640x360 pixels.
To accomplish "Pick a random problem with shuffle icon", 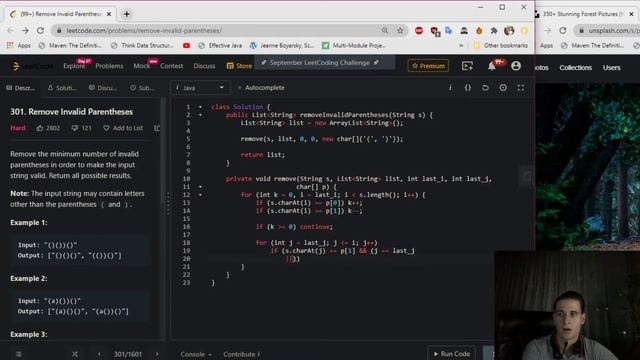I will (75, 354).
